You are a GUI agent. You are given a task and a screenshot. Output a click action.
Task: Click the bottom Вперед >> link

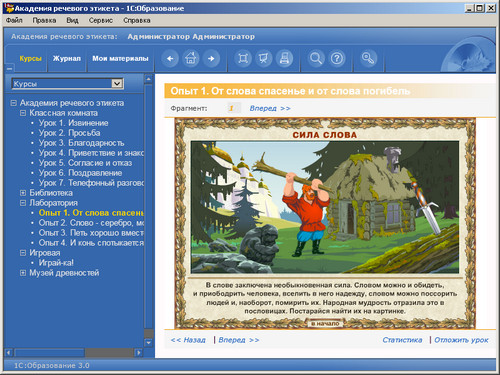pyautogui.click(x=239, y=340)
